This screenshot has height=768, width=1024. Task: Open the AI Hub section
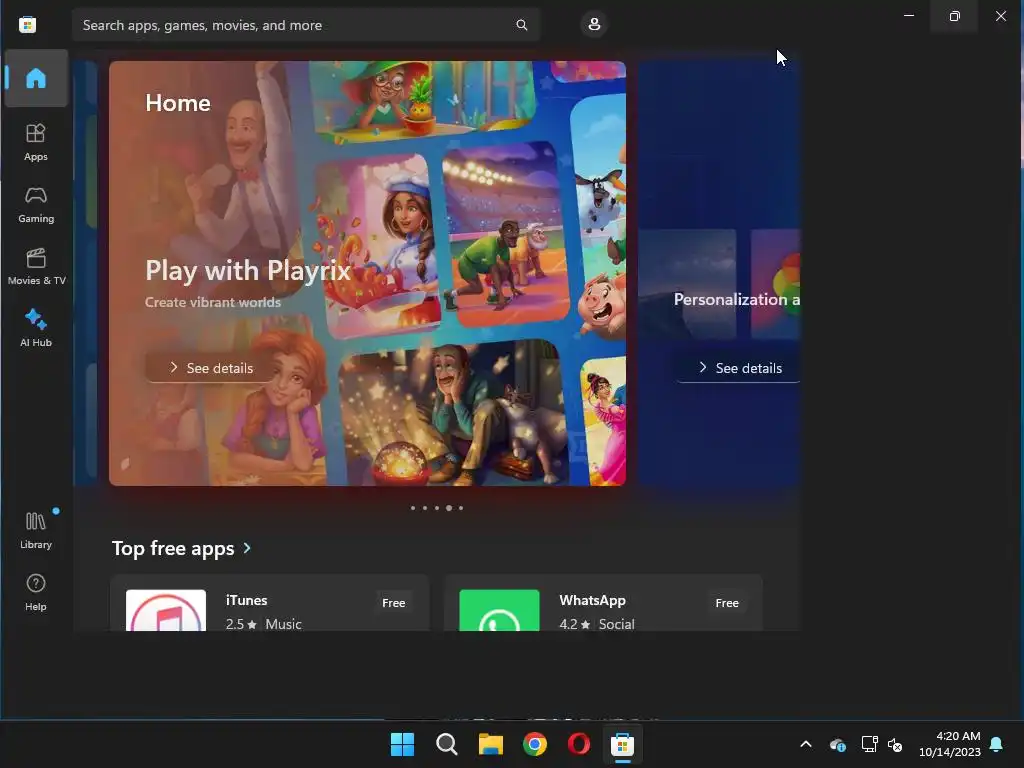36,328
